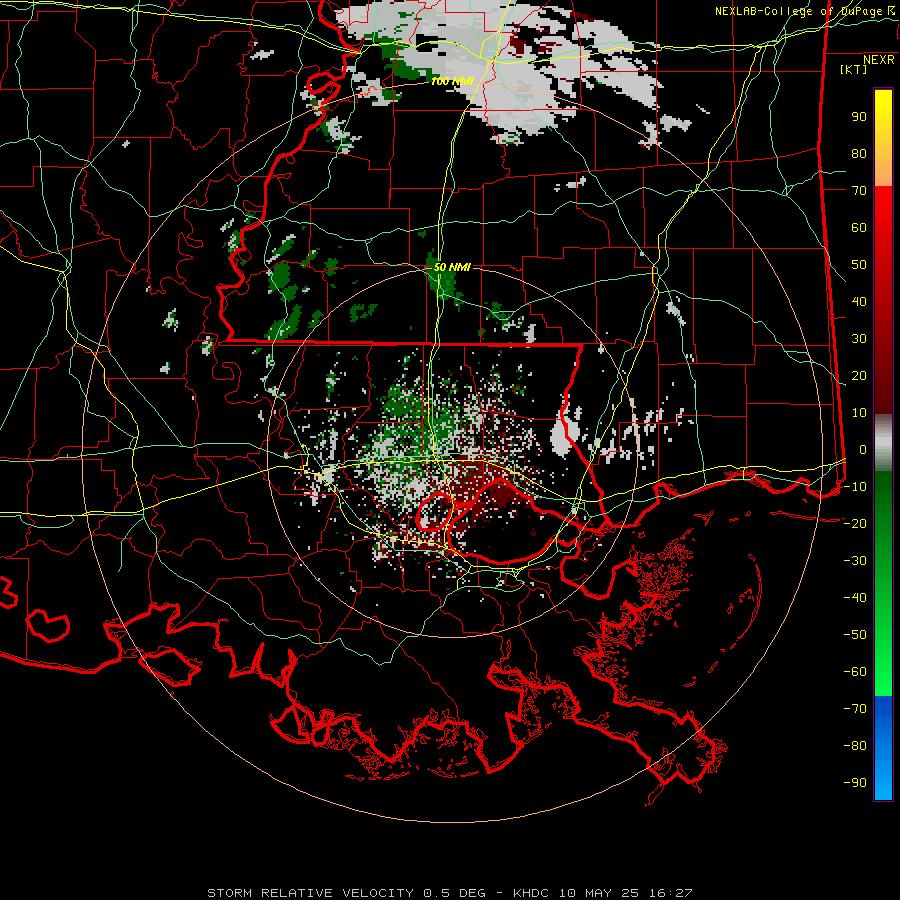The width and height of the screenshot is (900, 900).
Task: Click the positive 10 scale value
Action: 859,413
